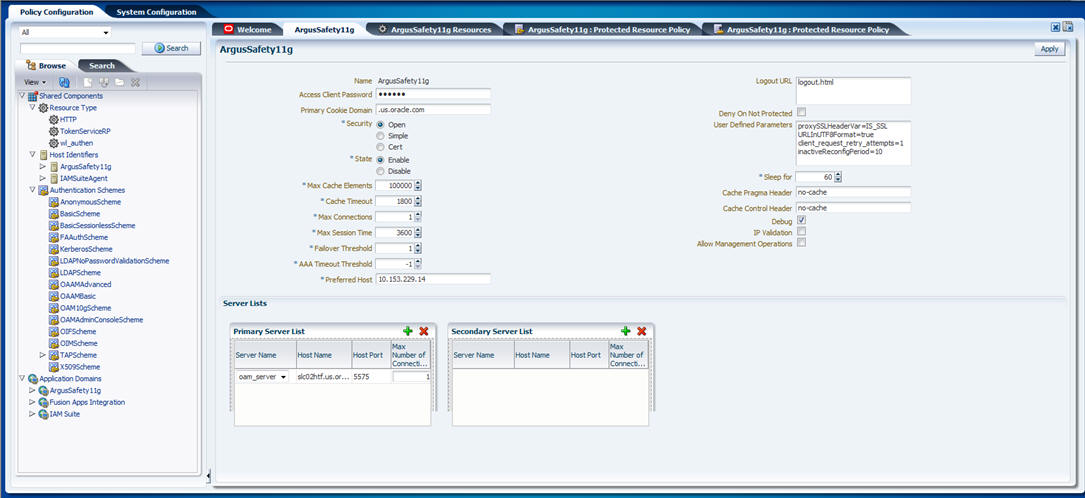Click the Resource Type gear icon
This screenshot has width=1085, height=498.
pos(43,108)
